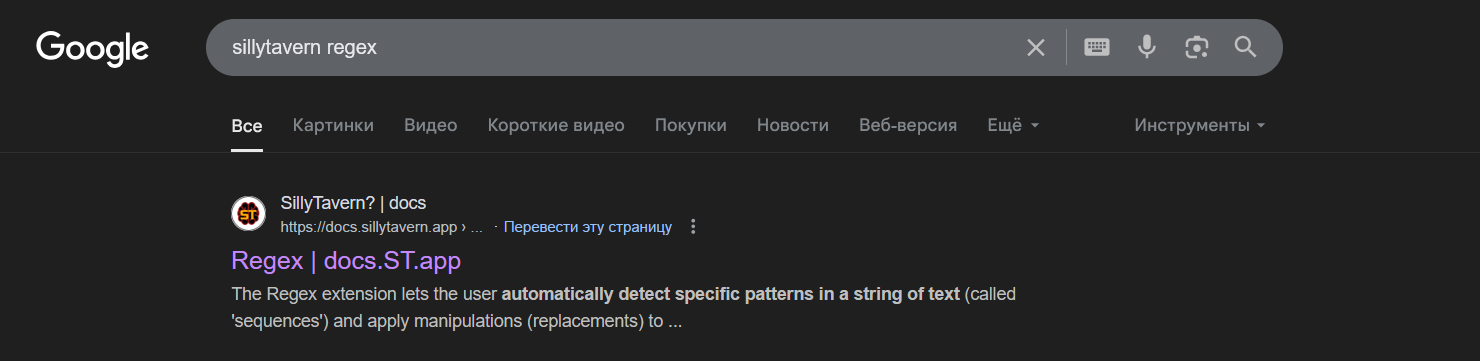Image resolution: width=1480 pixels, height=361 pixels.
Task: Click Перевести эту страницу link
Action: coord(588,227)
